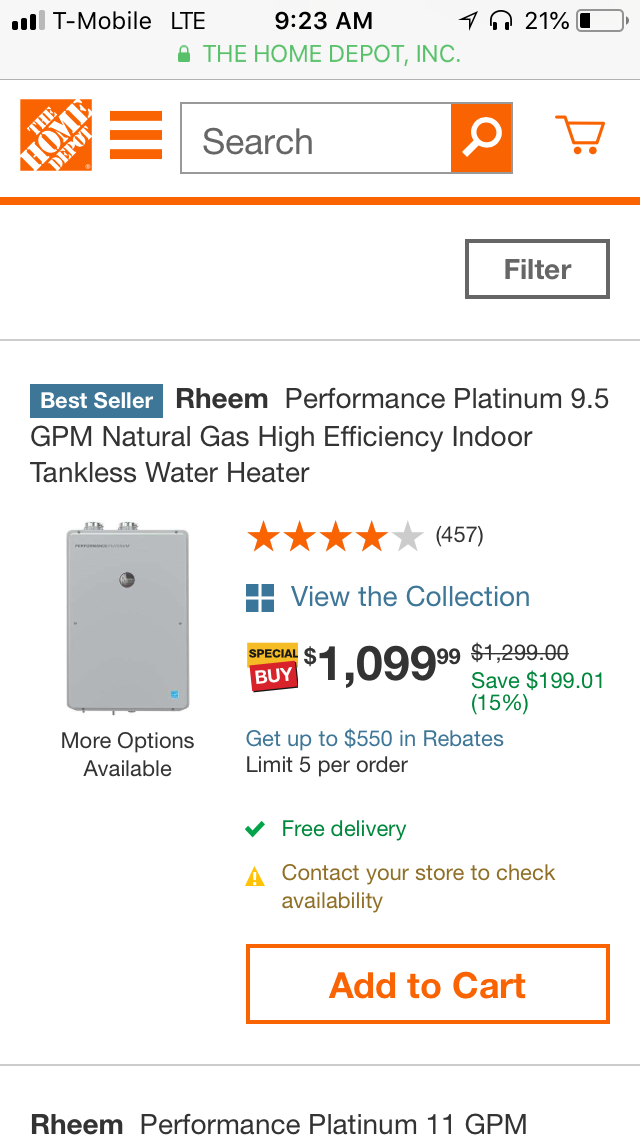Open the Filter options
The width and height of the screenshot is (640, 1136).
tap(537, 269)
